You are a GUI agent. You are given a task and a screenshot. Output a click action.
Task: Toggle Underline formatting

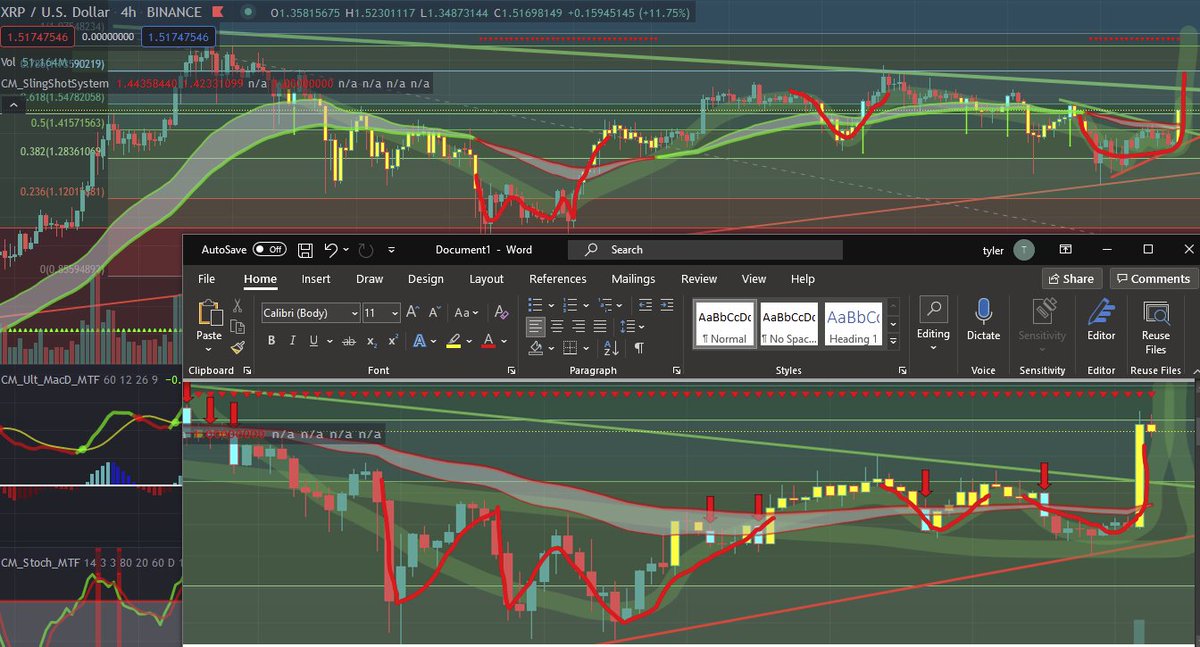[x=313, y=341]
